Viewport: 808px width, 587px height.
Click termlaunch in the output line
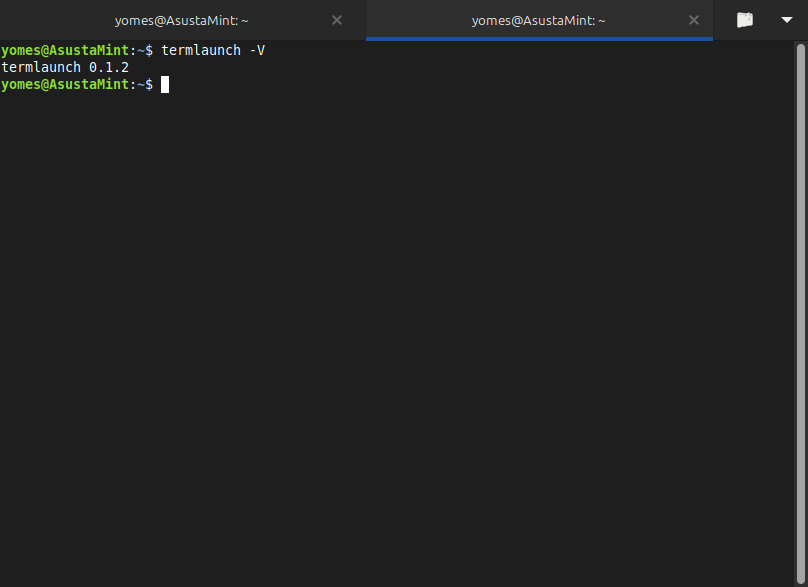pyautogui.click(x=41, y=68)
